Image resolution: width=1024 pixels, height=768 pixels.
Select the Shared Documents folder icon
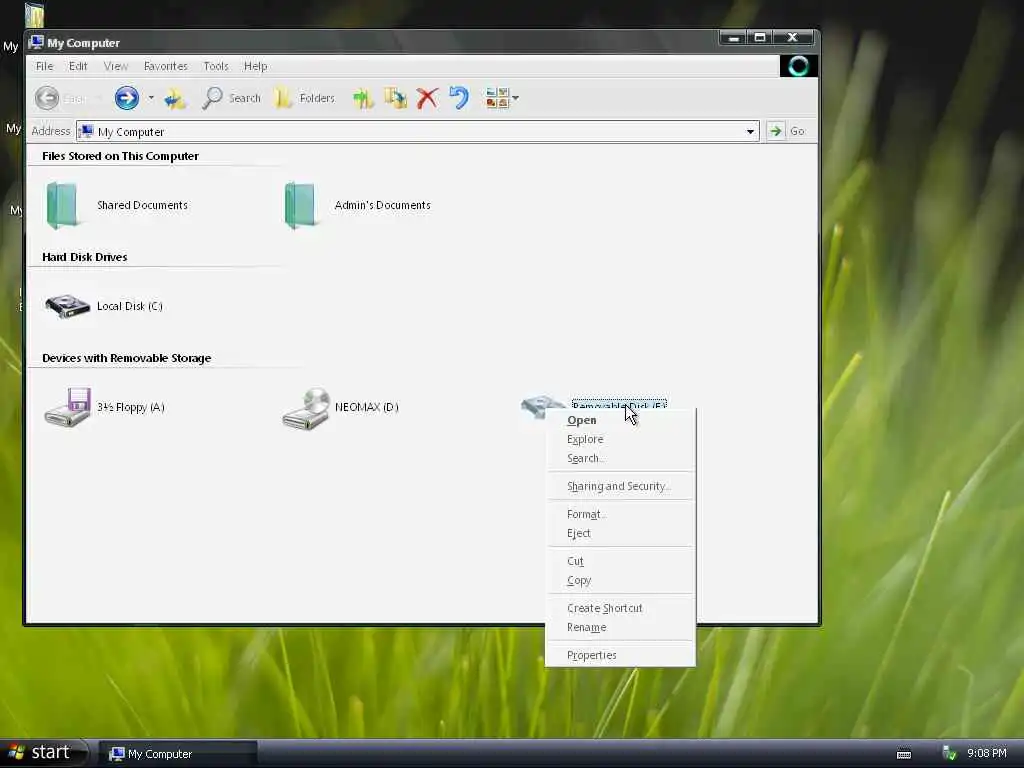(63, 205)
